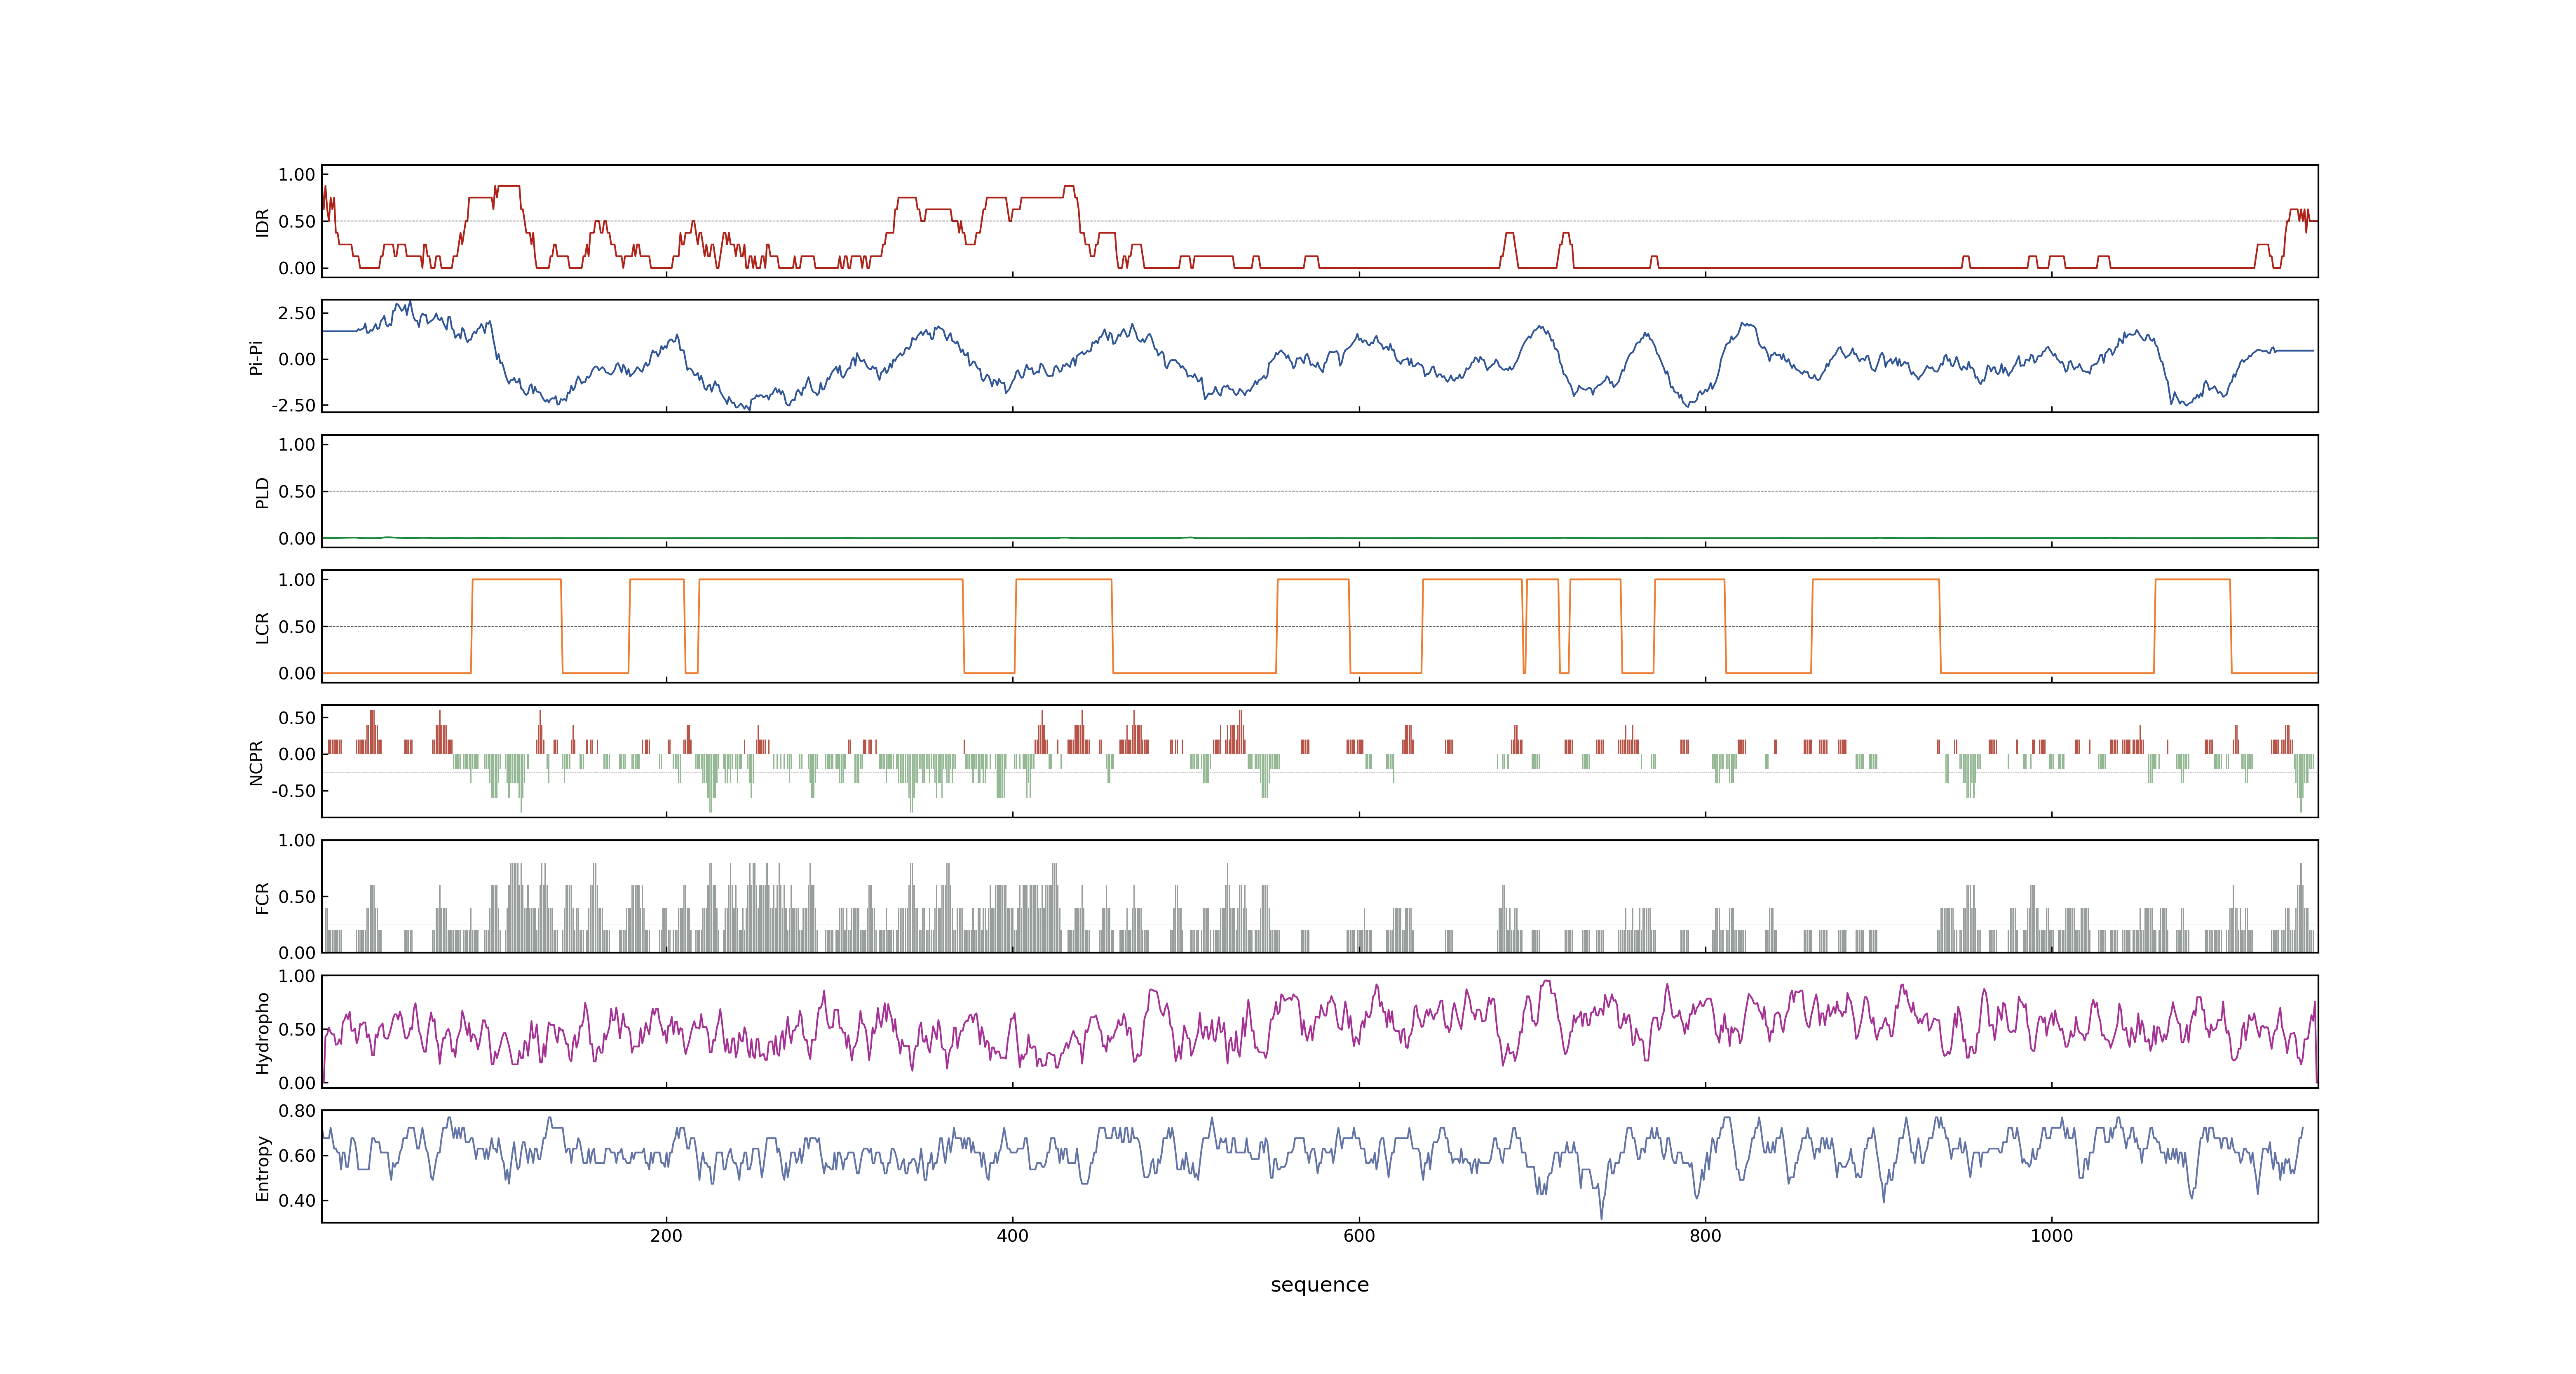The height and width of the screenshot is (1374, 2576).
Task: Click the "Hydropho" y-axis label
Action: (263, 1033)
